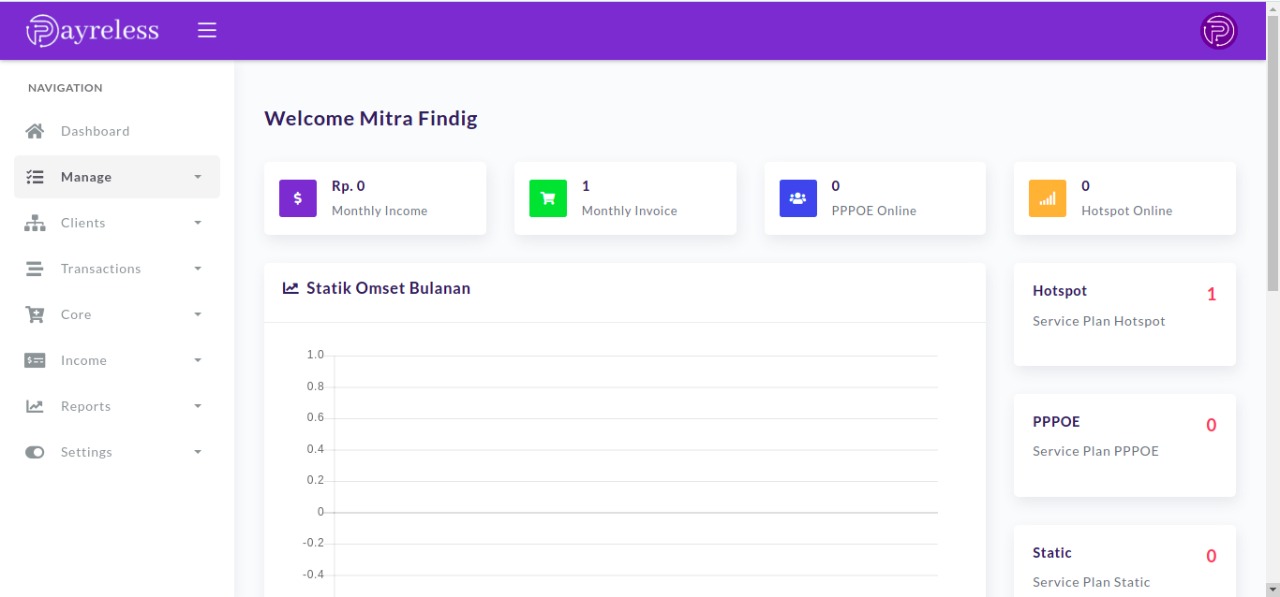
Task: Select the Reports navigation item
Action: 117,406
